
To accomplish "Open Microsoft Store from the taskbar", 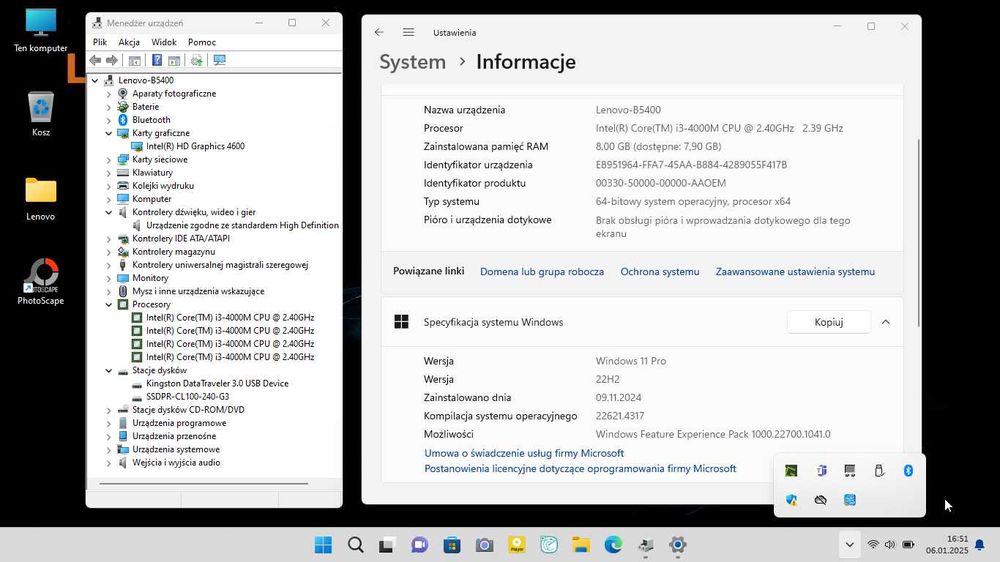I will point(452,545).
